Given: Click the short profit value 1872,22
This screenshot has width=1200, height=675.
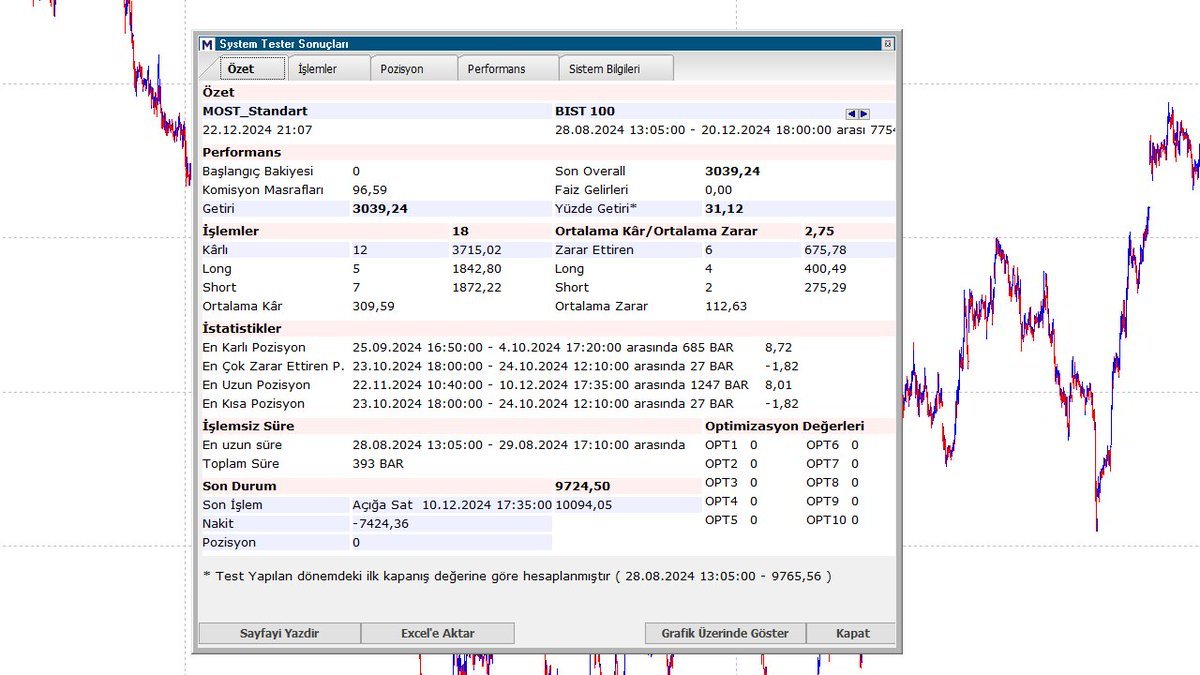Looking at the screenshot, I should tap(477, 288).
